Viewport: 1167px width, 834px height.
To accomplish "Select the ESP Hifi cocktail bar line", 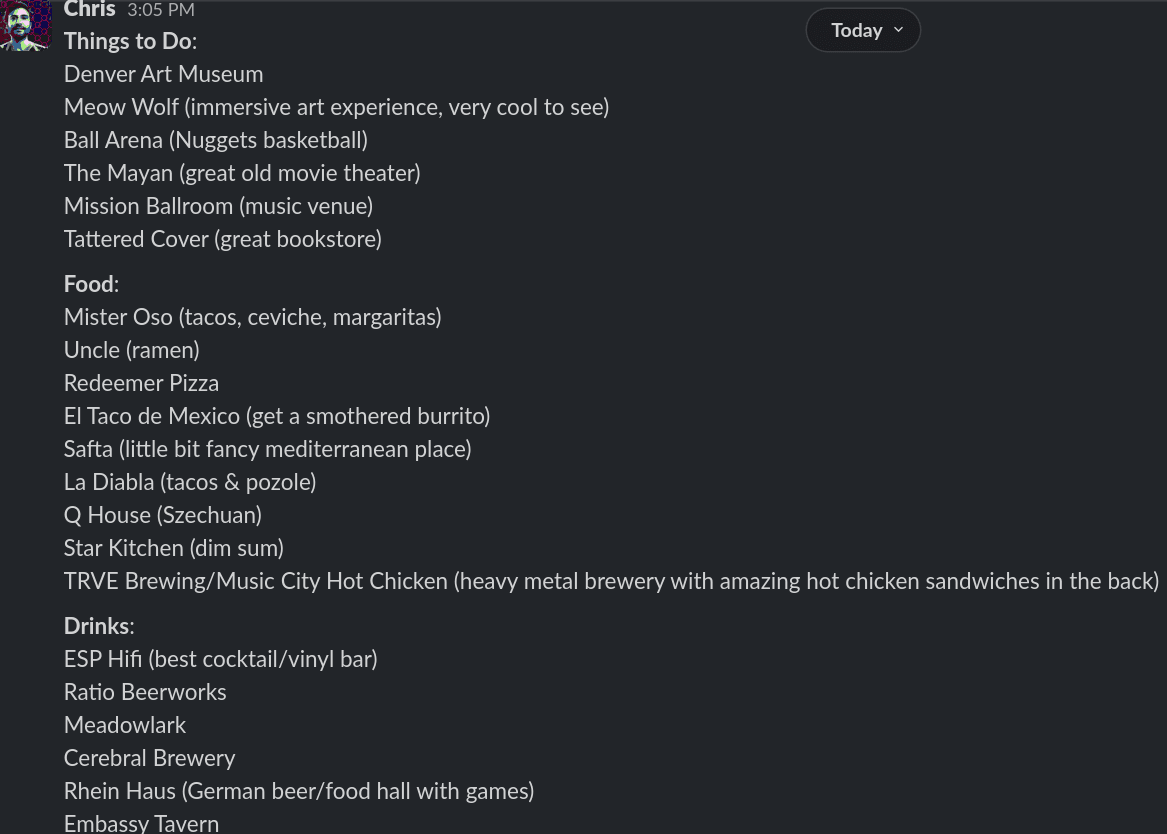I will tap(220, 659).
